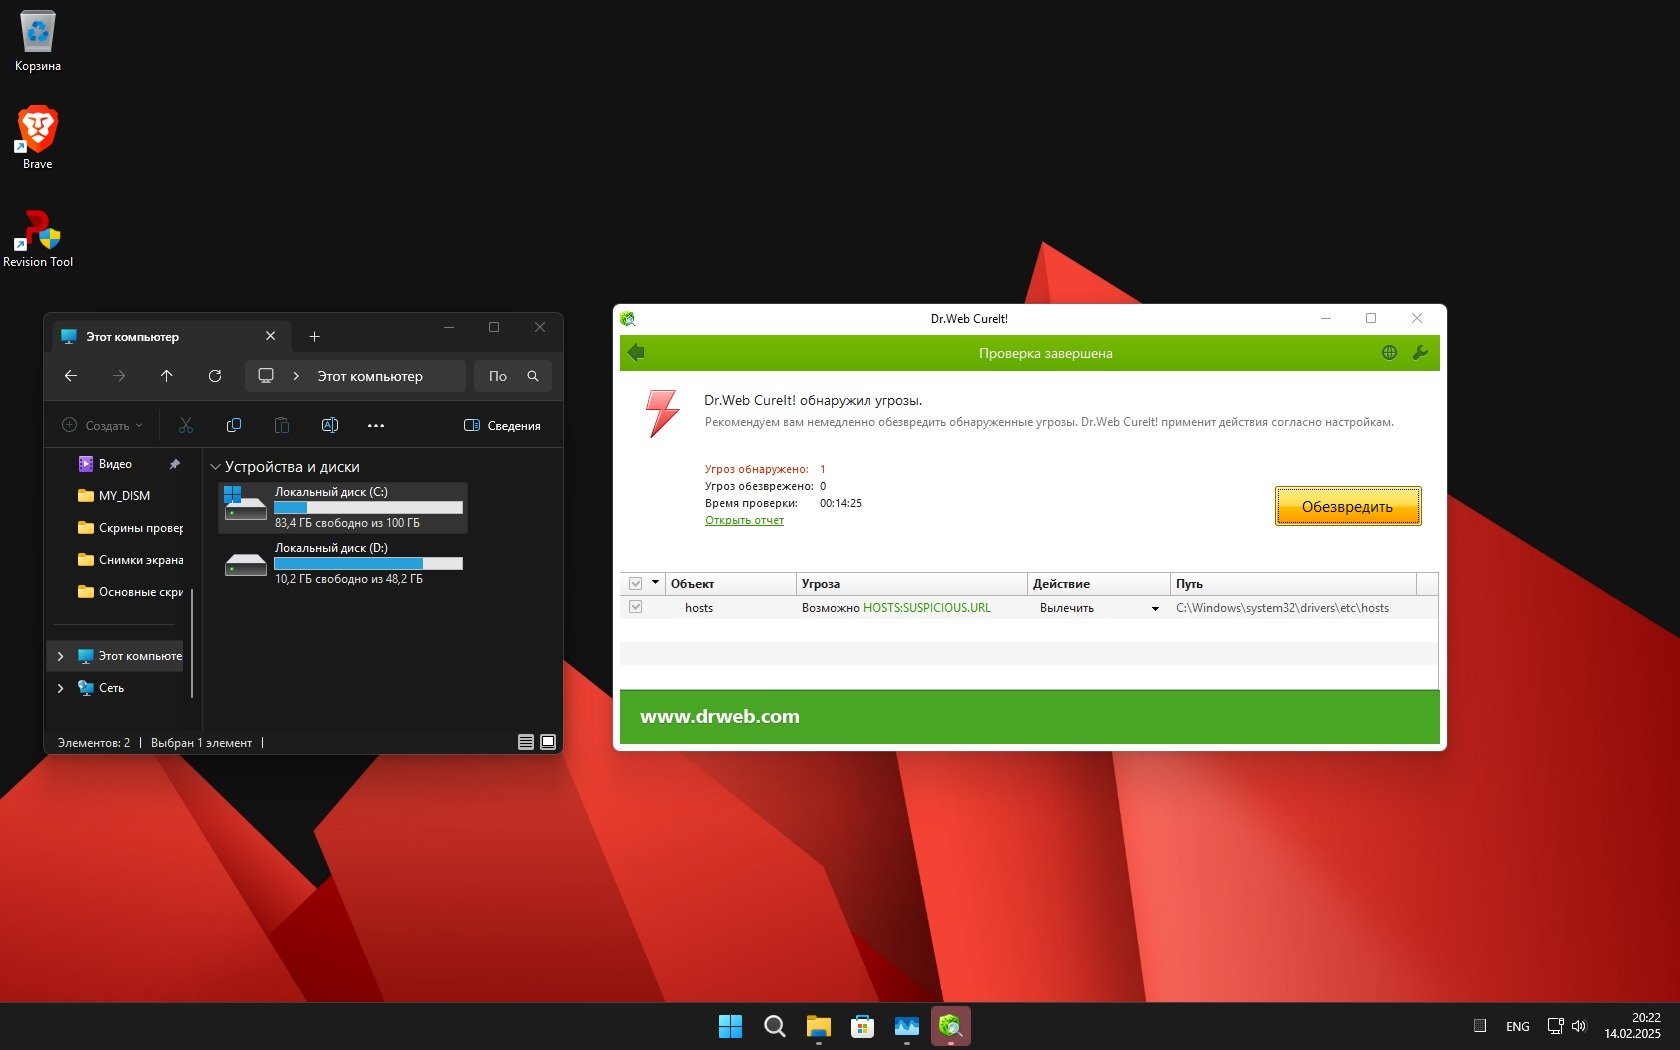The height and width of the screenshot is (1050, 1680).
Task: Click the cut scissors icon in Explorer
Action: [x=186, y=426]
